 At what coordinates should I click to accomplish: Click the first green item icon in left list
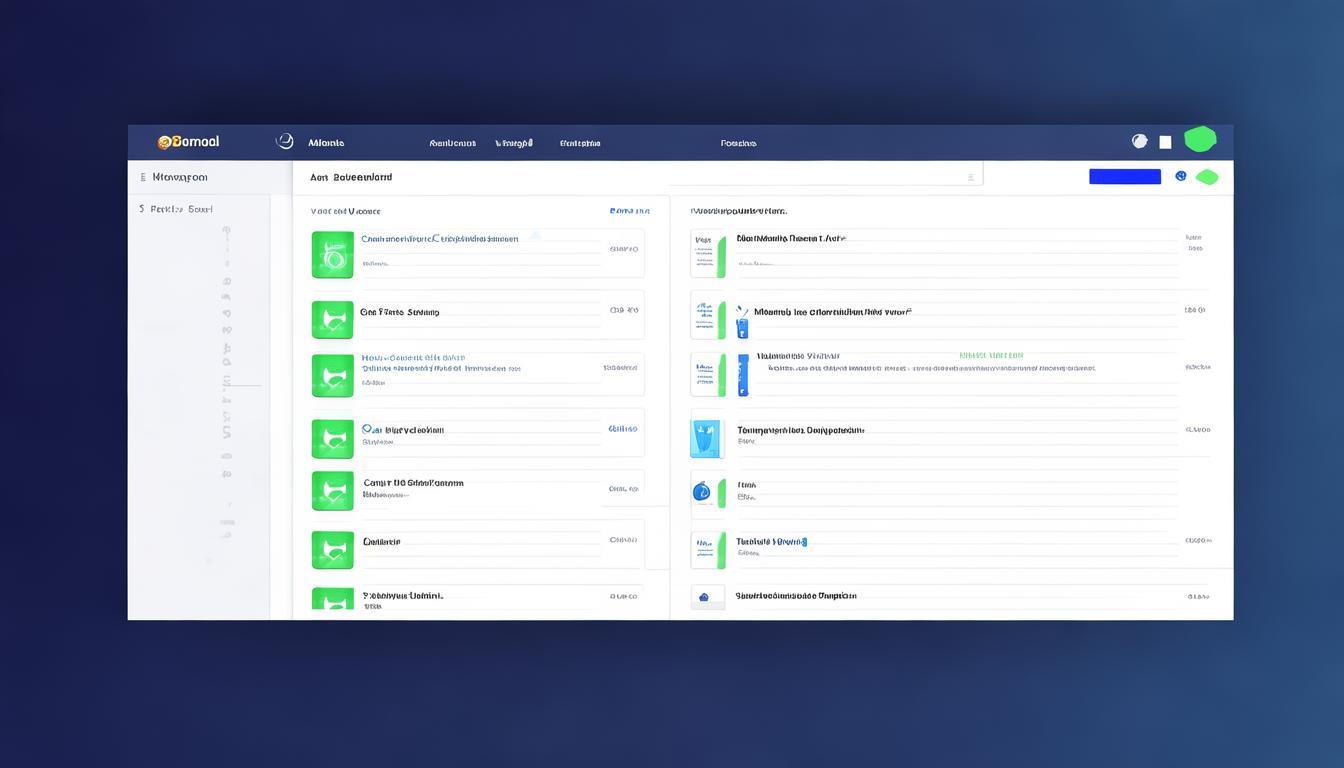pyautogui.click(x=332, y=254)
